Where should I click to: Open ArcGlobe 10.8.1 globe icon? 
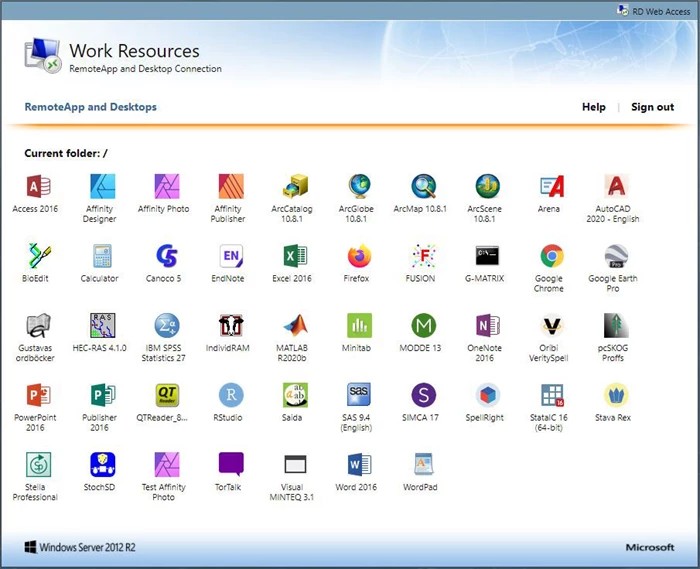click(359, 186)
